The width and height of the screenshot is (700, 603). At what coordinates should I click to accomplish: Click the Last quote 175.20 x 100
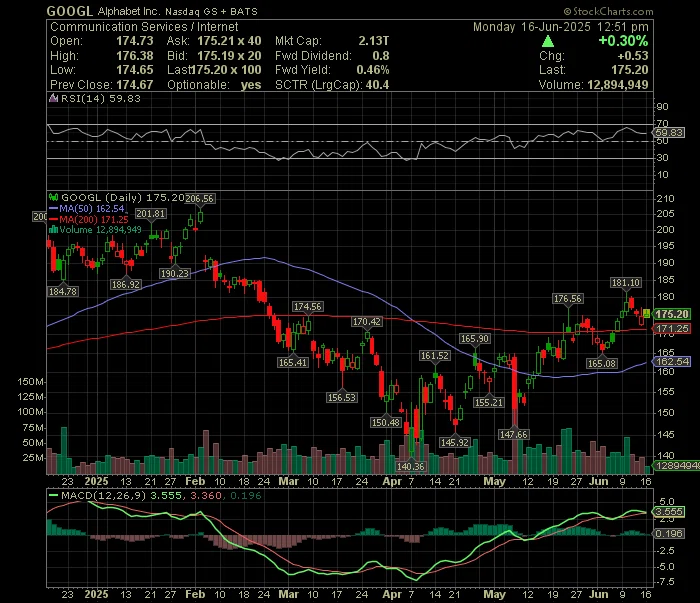tap(226, 70)
